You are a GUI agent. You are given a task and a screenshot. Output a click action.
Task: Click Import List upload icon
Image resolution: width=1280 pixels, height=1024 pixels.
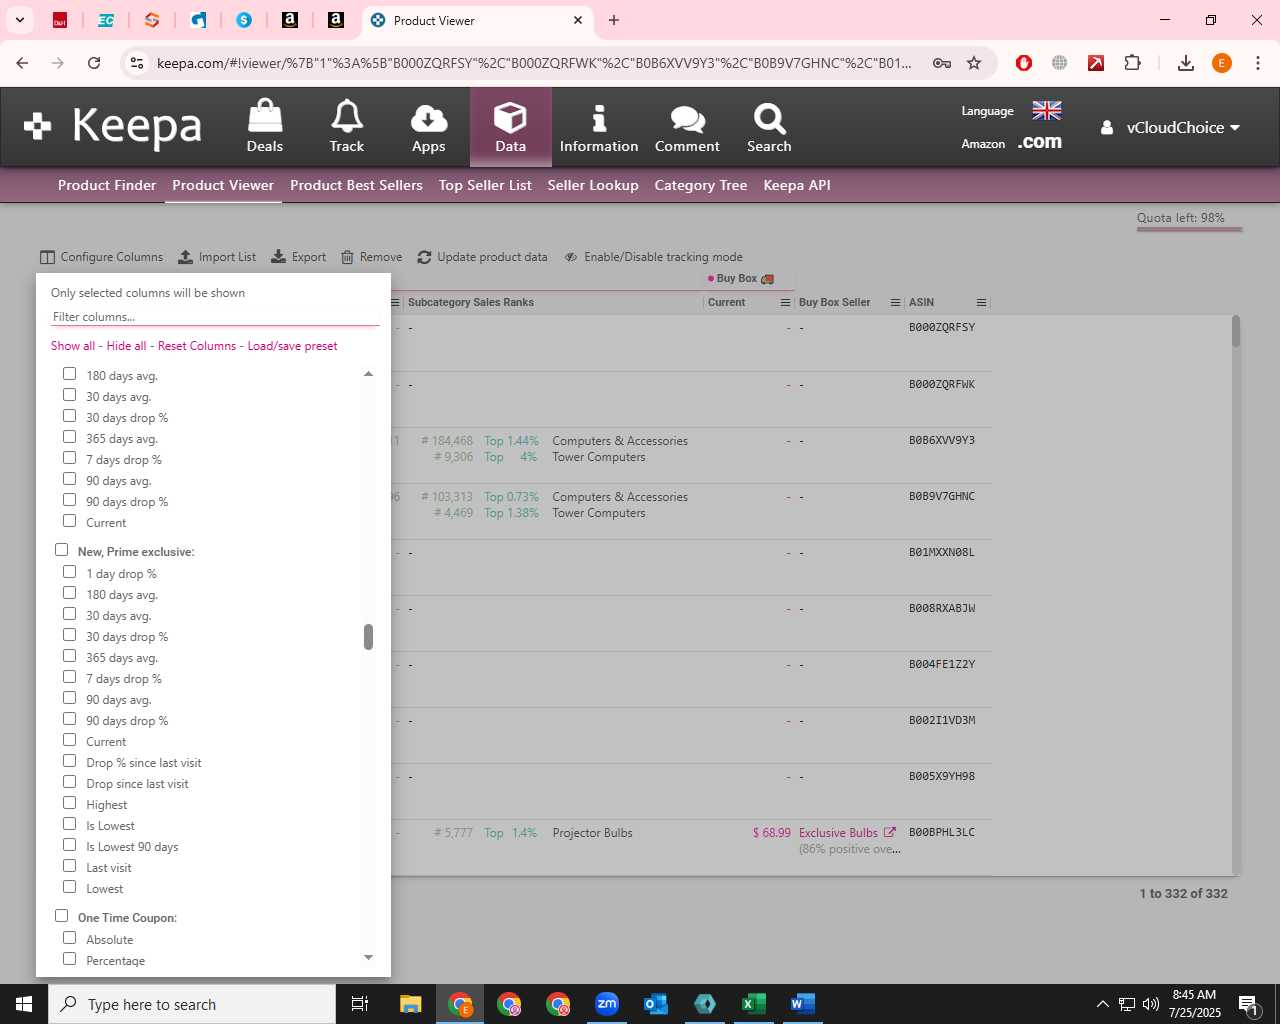[x=186, y=257]
